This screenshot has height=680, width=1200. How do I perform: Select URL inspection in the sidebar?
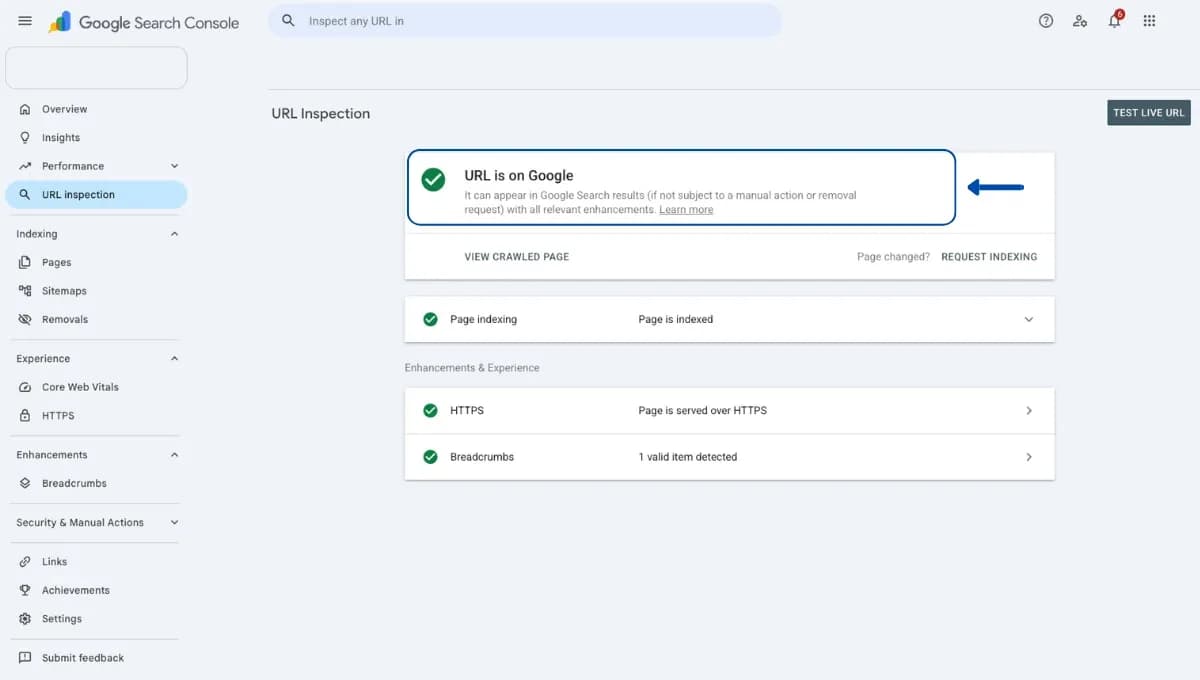click(x=96, y=195)
